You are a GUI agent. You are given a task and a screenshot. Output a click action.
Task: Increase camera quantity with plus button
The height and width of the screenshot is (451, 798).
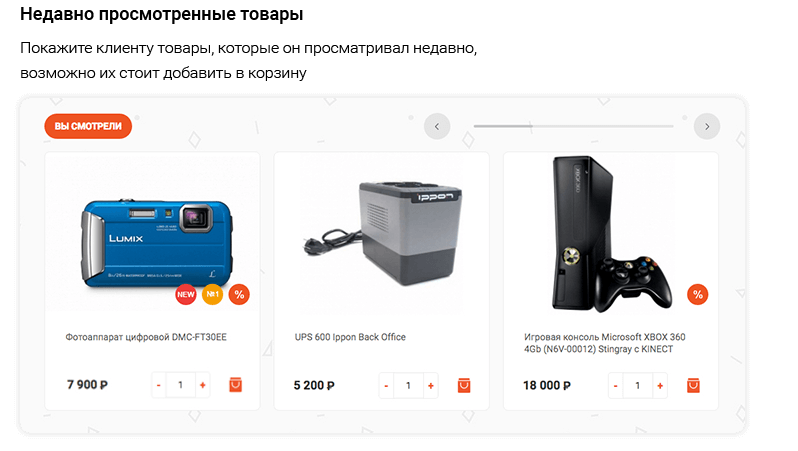(x=203, y=385)
